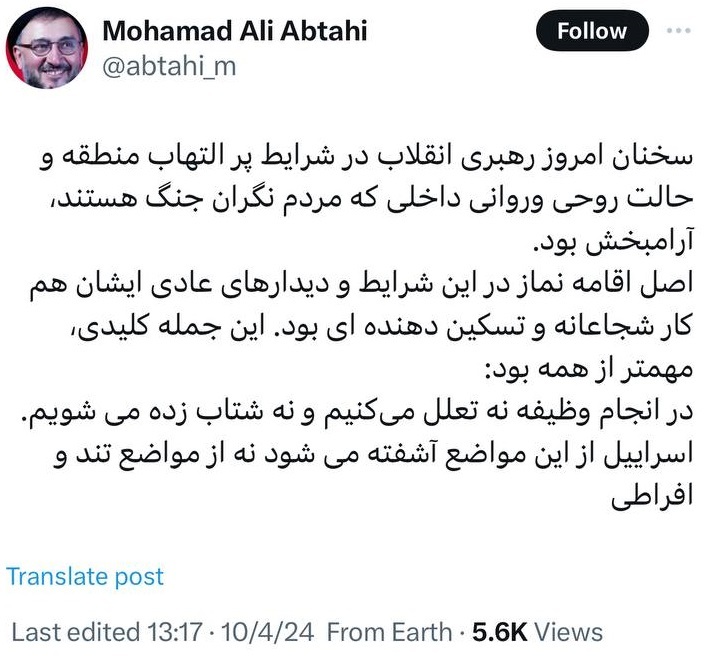Click the 5.6K Views count
Screen dimensions: 714x663
point(538,632)
